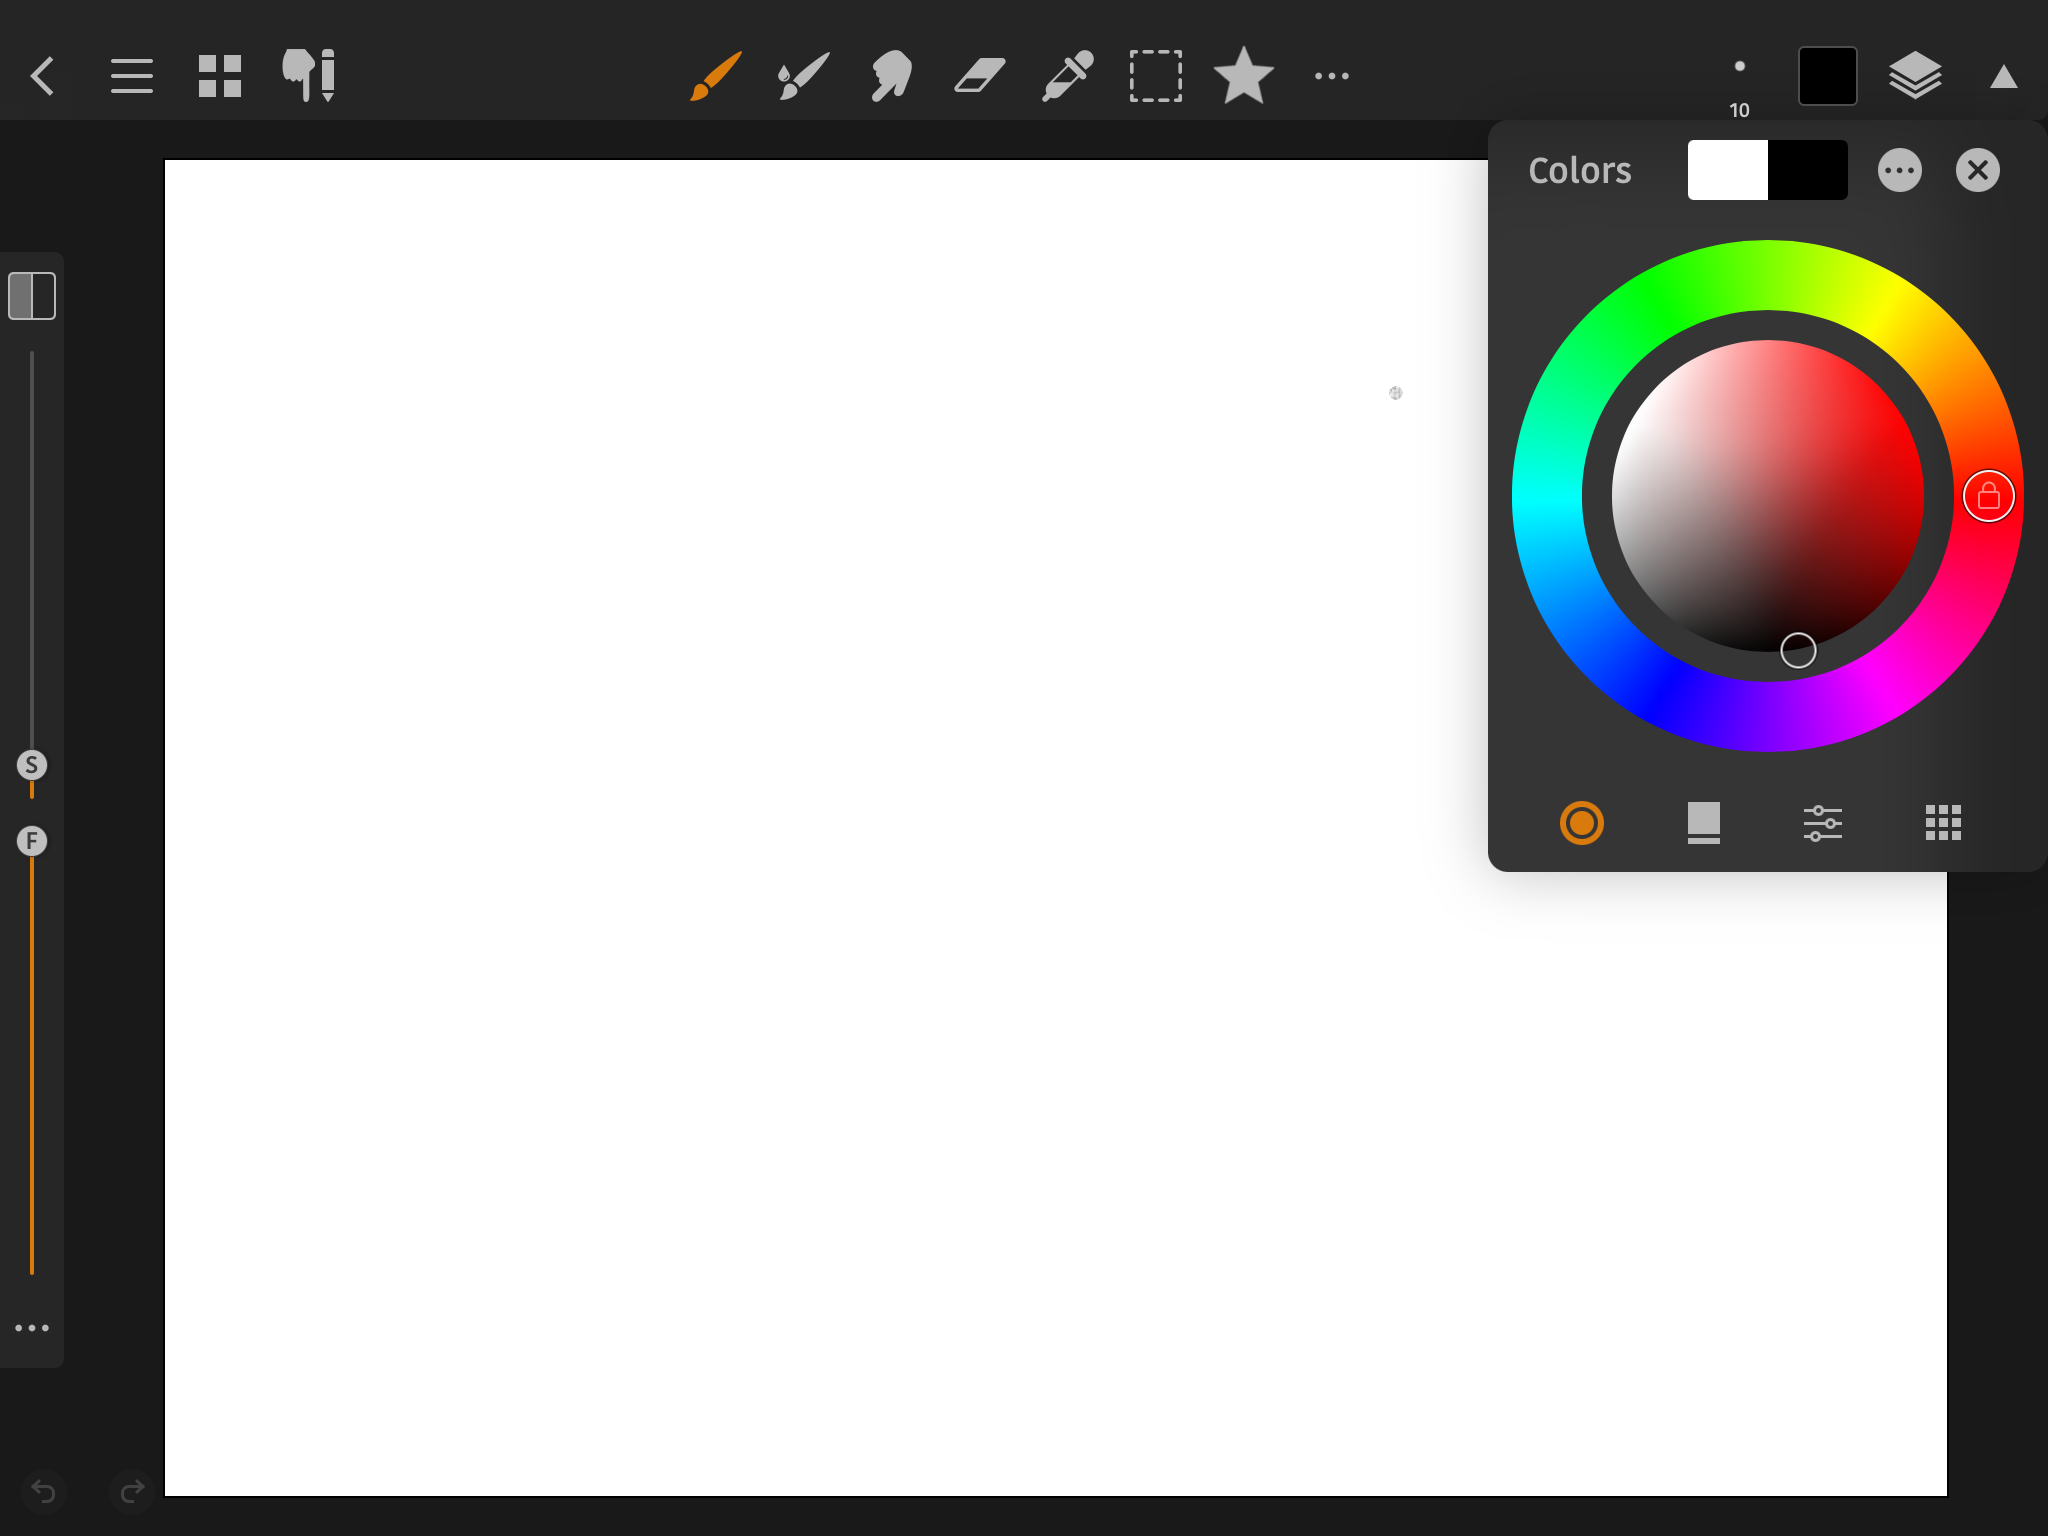Select the smudge finger tool
Screen dimensions: 2048x1536
891,76
